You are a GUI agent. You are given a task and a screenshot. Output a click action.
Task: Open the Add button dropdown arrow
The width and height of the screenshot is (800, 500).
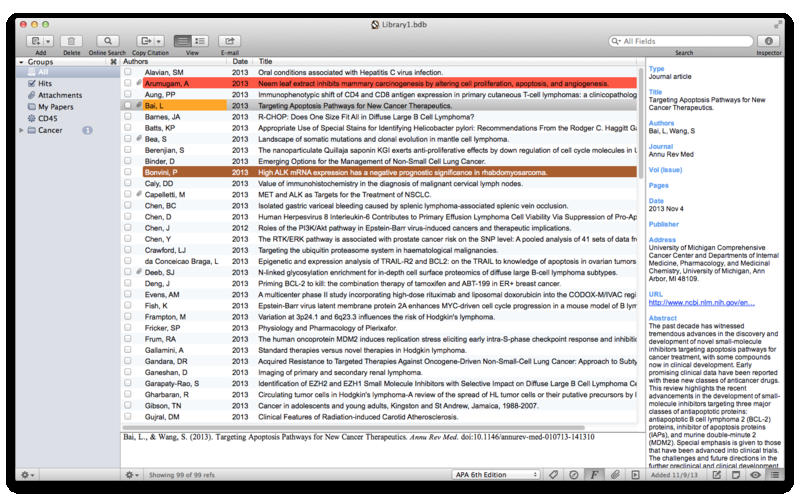47,41
